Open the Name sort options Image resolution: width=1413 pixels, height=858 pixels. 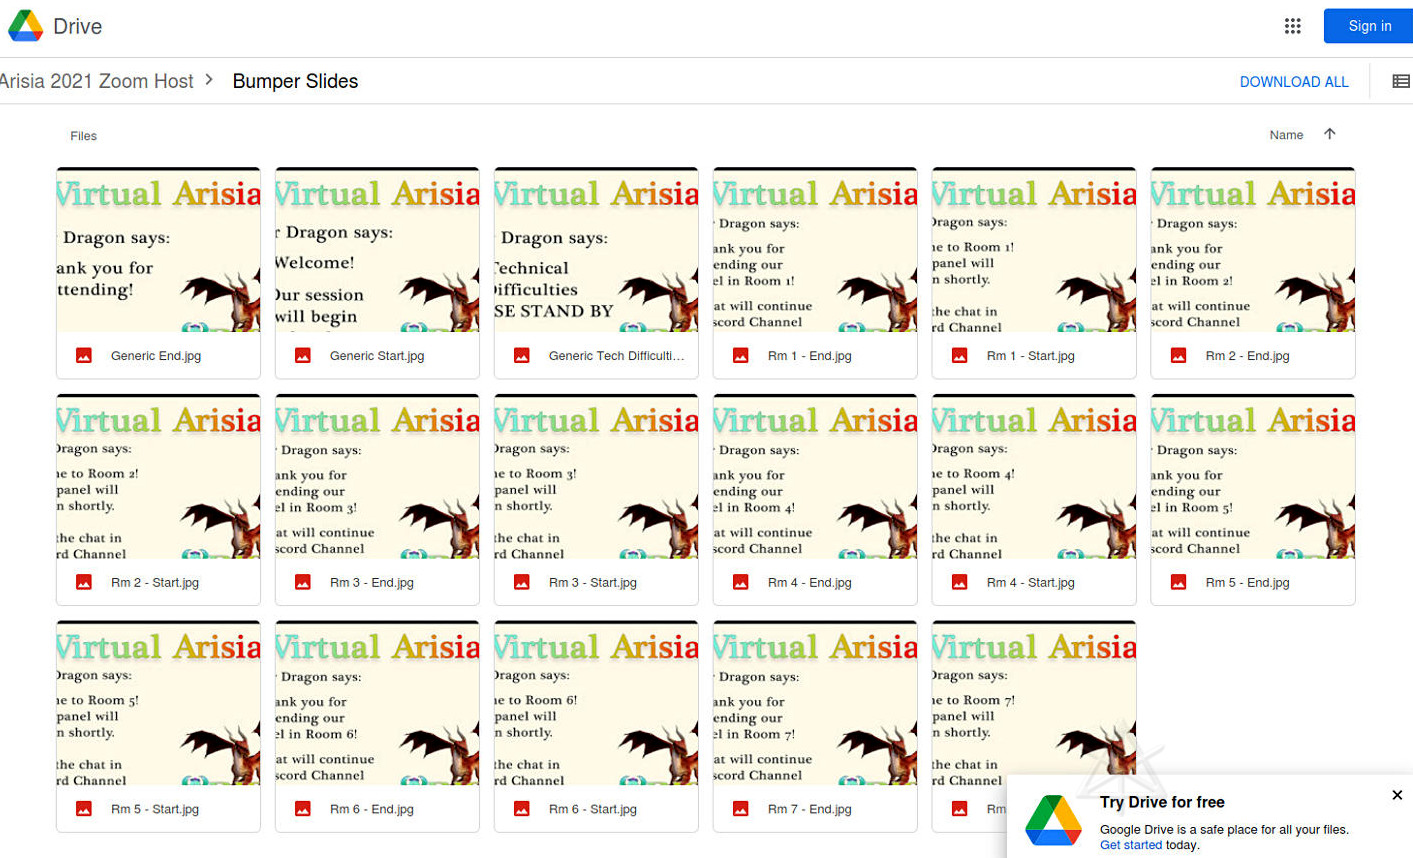[x=1286, y=135]
